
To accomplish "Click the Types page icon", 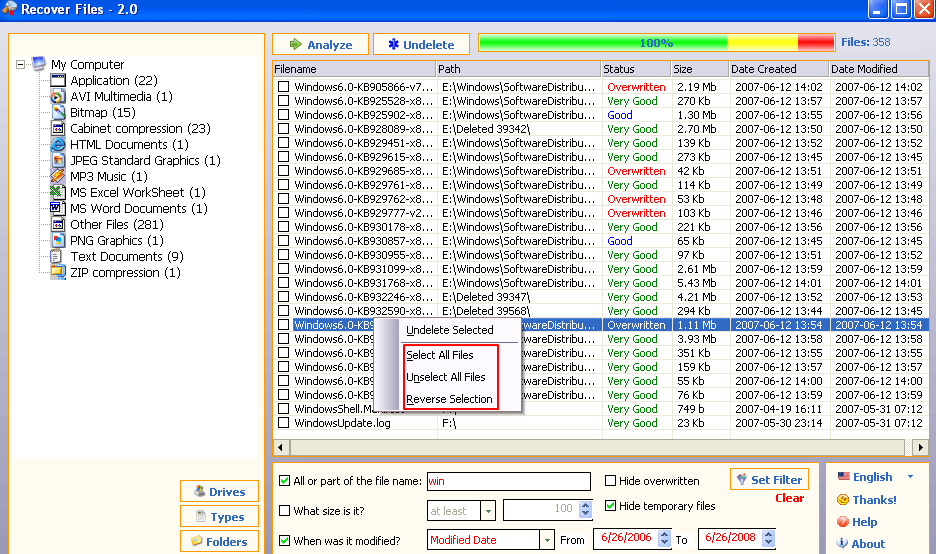I will click(201, 516).
